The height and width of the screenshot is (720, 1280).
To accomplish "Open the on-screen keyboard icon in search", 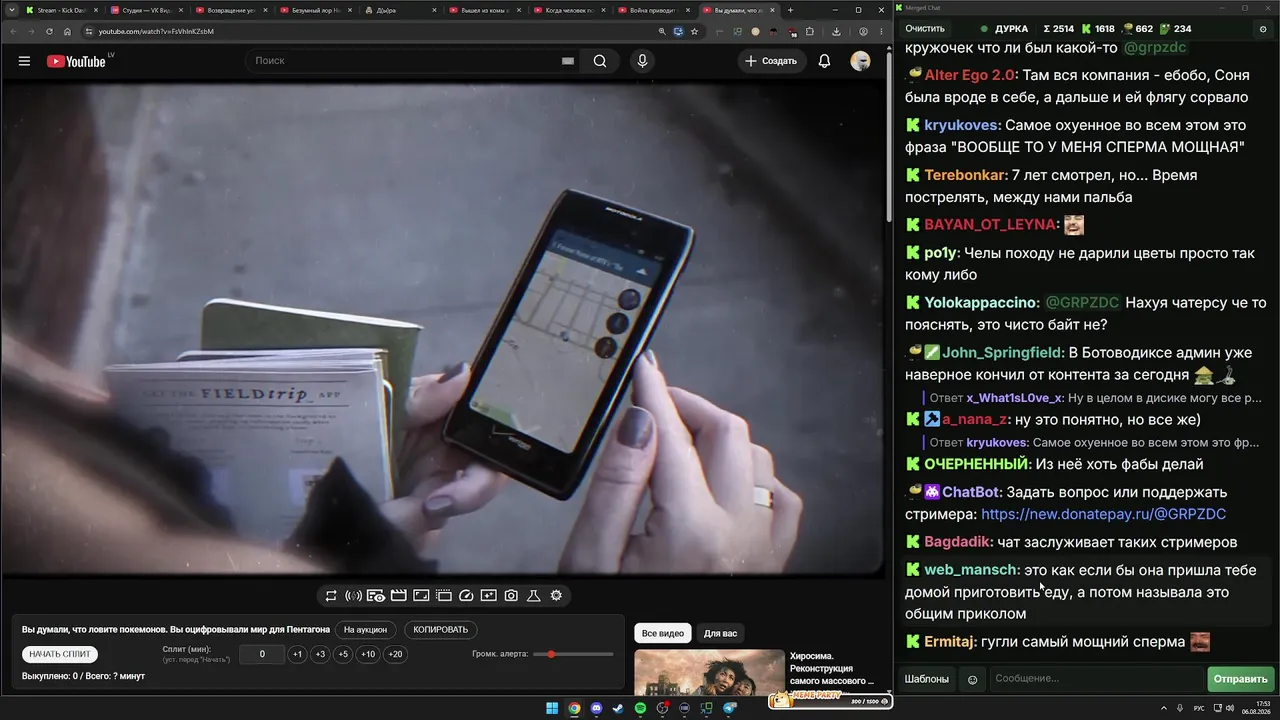I will click(x=568, y=61).
